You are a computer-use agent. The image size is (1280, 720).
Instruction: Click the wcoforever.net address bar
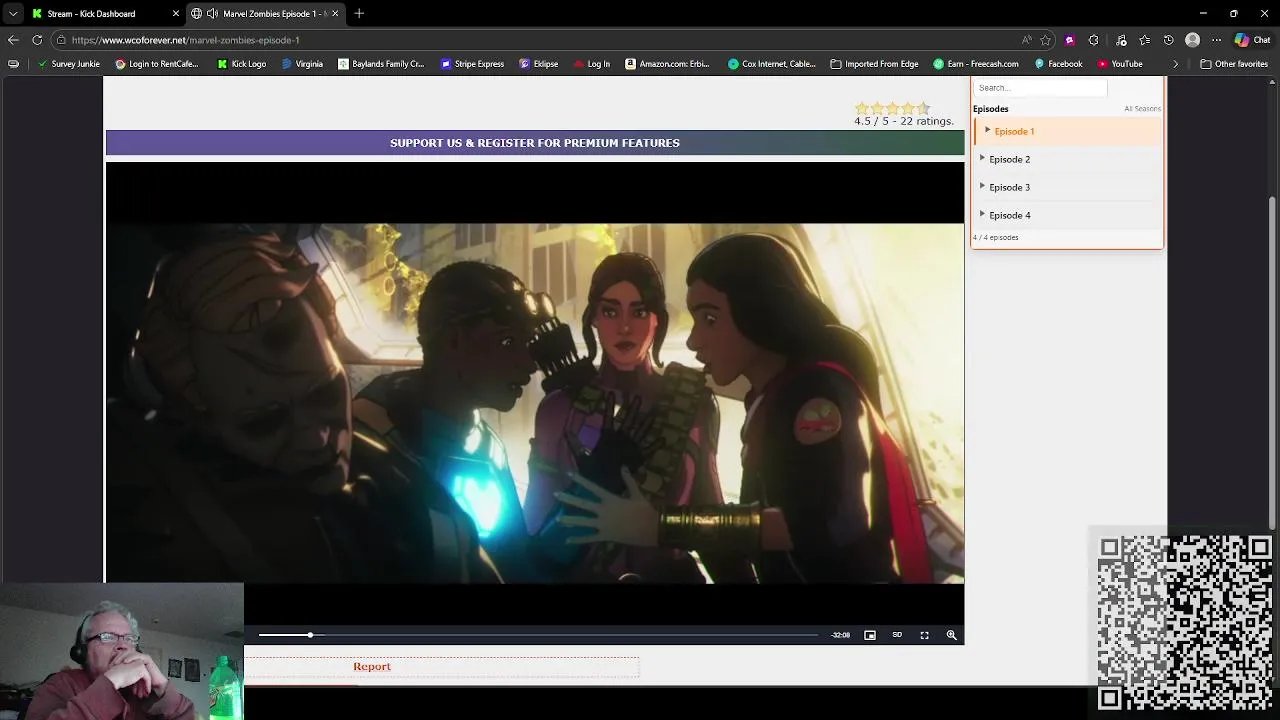click(x=540, y=40)
